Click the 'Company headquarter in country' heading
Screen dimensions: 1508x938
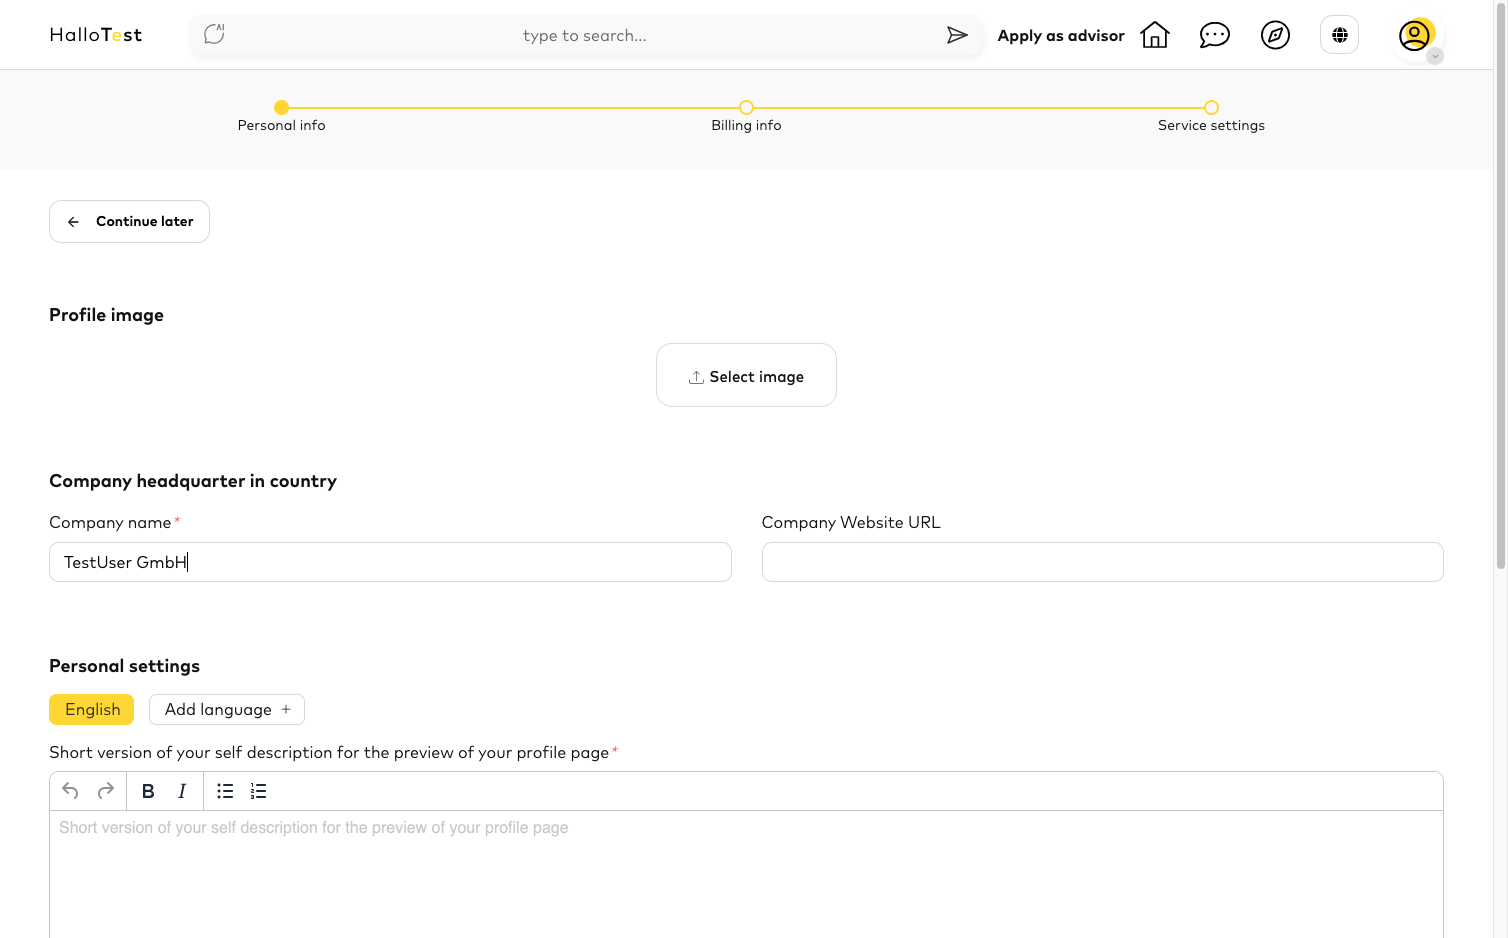[193, 481]
